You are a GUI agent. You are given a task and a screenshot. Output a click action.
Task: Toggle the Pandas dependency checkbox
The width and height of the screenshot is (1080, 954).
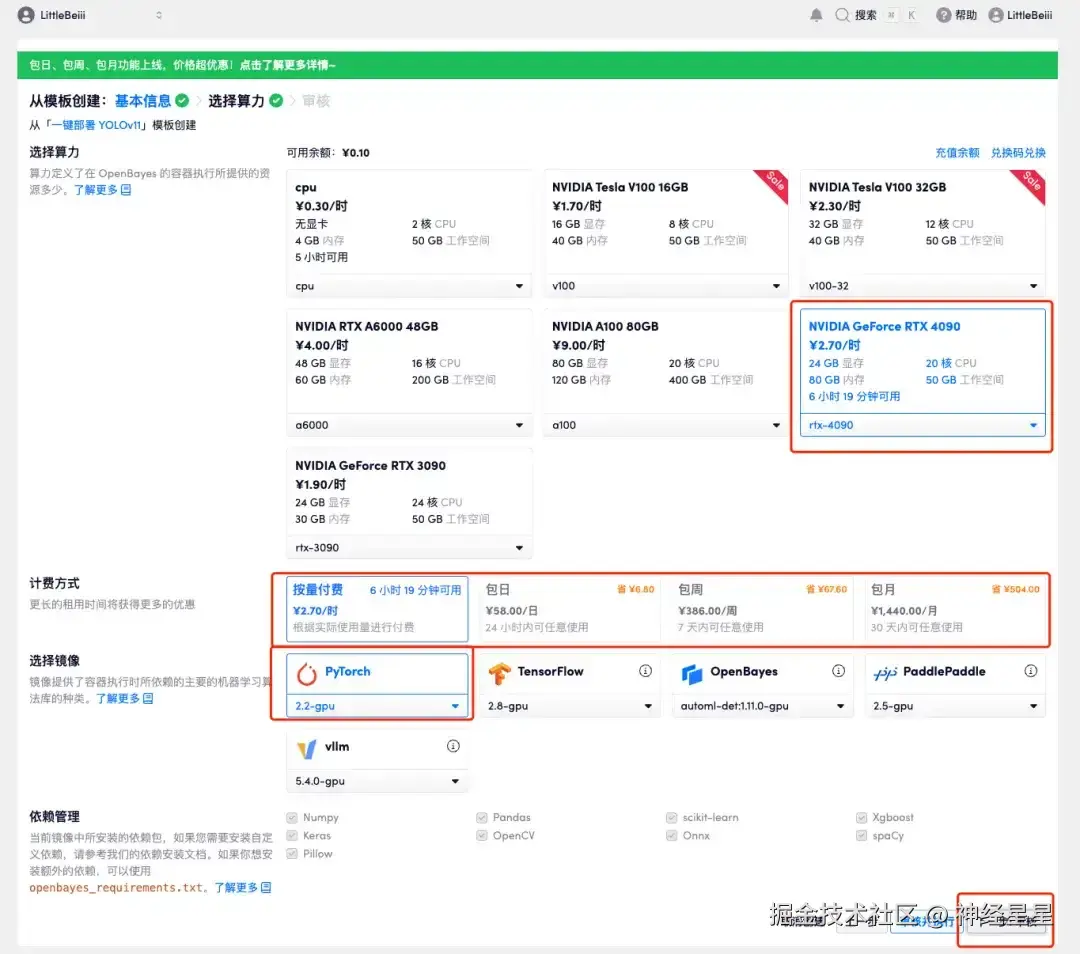tap(481, 818)
